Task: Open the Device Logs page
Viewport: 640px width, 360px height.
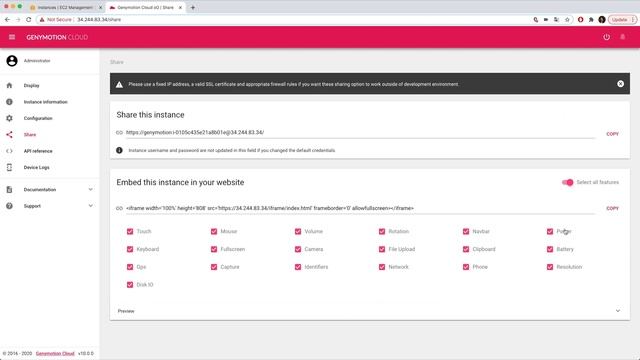Action: click(x=36, y=167)
